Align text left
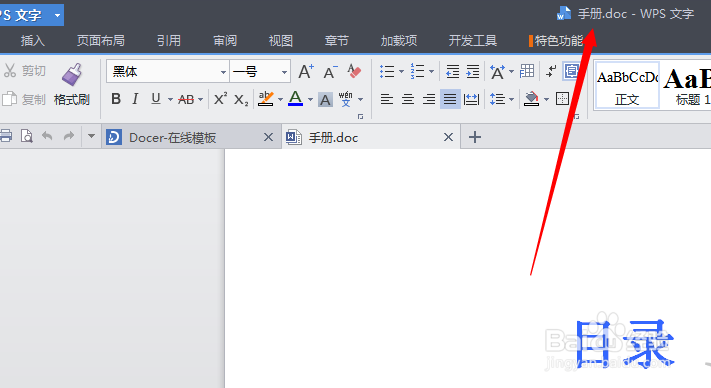The image size is (711, 388). click(387, 99)
